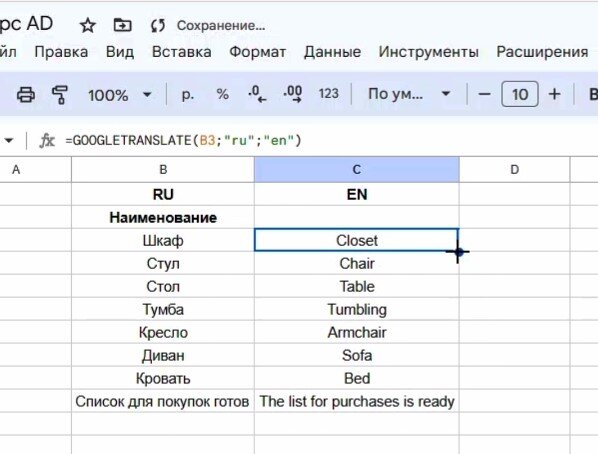The image size is (598, 454).
Task: Select the Table cell
Action: 357,286
